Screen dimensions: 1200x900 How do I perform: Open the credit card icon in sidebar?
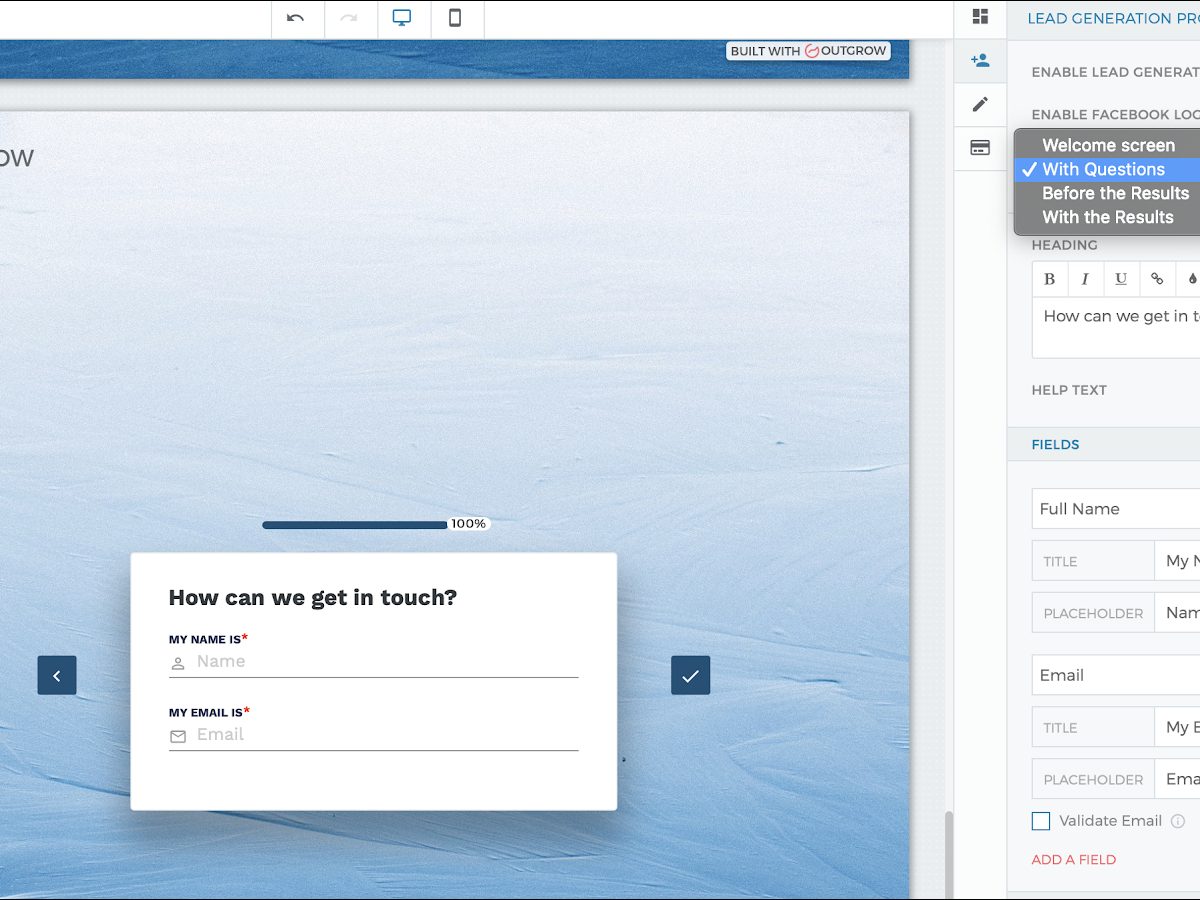(980, 148)
